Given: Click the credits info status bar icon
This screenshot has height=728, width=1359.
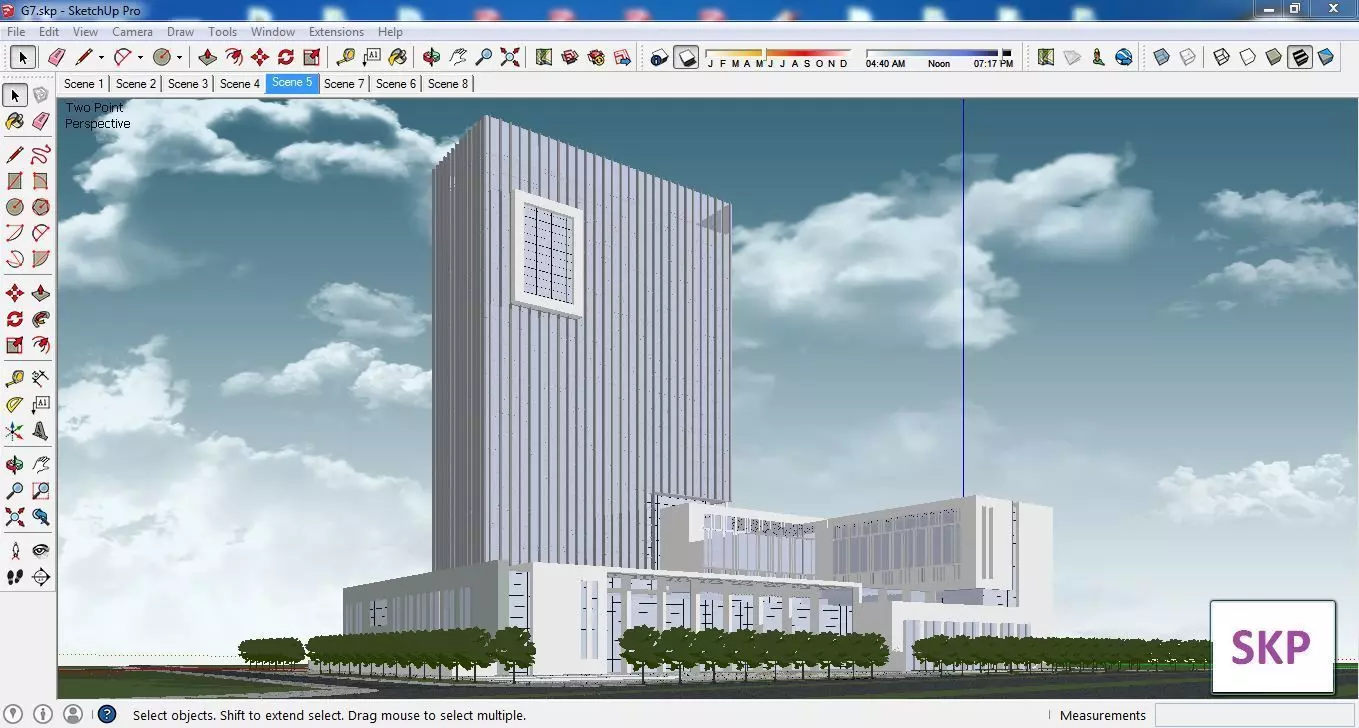Looking at the screenshot, I should pos(43,714).
